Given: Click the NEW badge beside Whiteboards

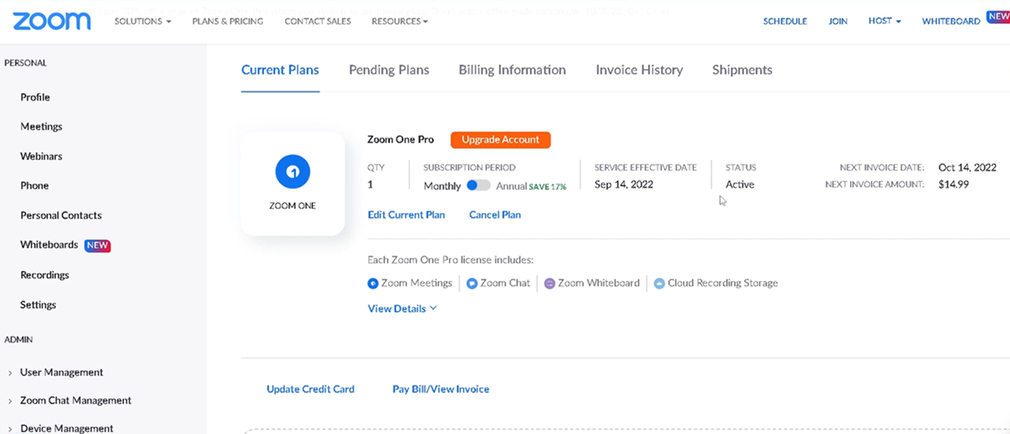Looking at the screenshot, I should (97, 245).
